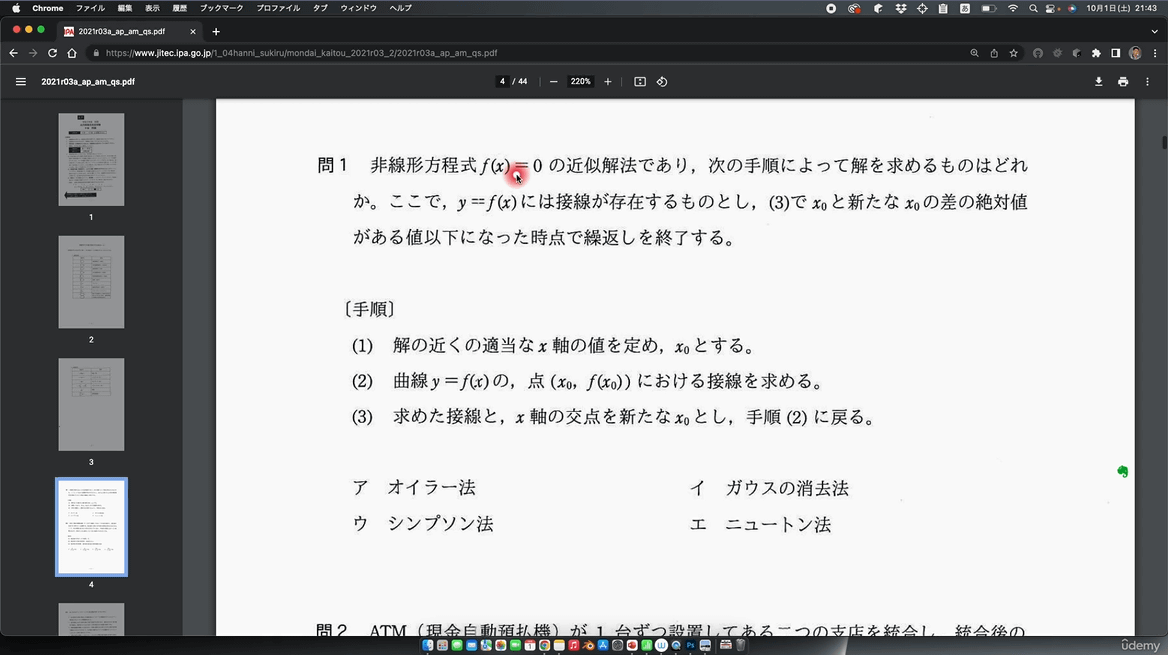This screenshot has height=655, width=1168.
Task: Open Dropbox in the menu bar
Action: (x=901, y=8)
